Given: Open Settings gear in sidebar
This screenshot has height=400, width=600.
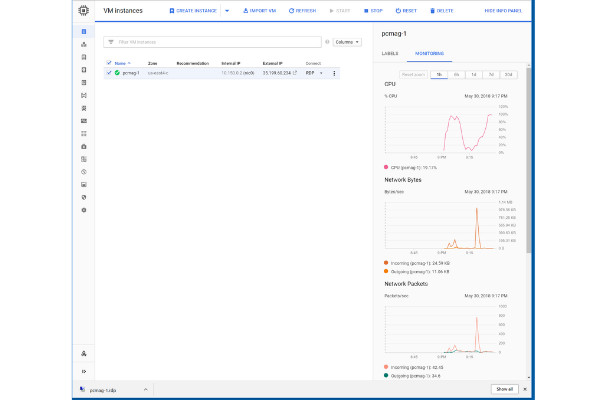Looking at the screenshot, I should click(x=84, y=210).
